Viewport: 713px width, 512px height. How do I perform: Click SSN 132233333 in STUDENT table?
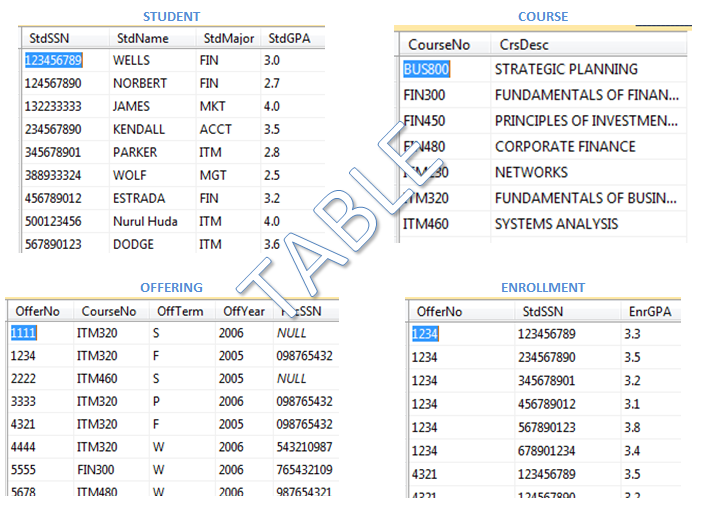[53, 106]
